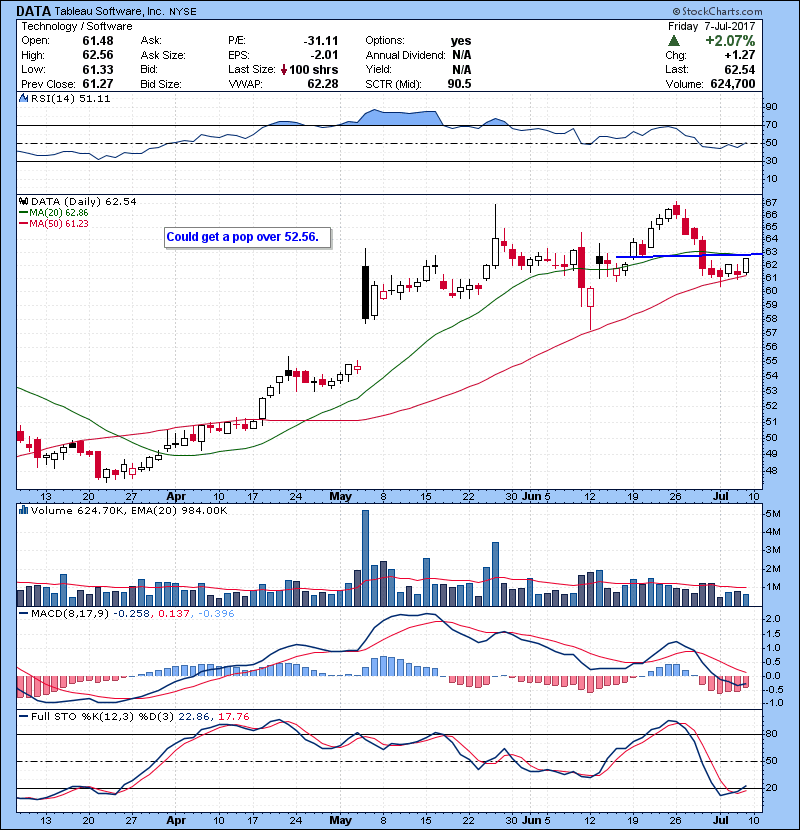This screenshot has height=830, width=800.
Task: Click the DATA (Daily) candlestick icon
Action: (x=23, y=202)
